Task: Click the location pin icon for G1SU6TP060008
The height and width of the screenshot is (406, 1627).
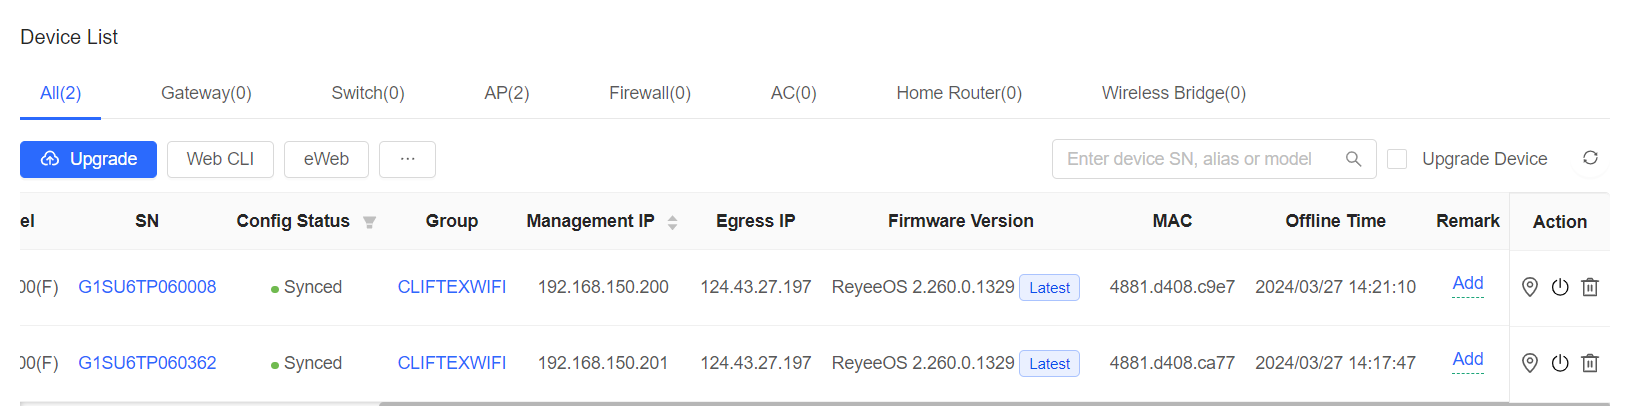Action: click(1529, 287)
